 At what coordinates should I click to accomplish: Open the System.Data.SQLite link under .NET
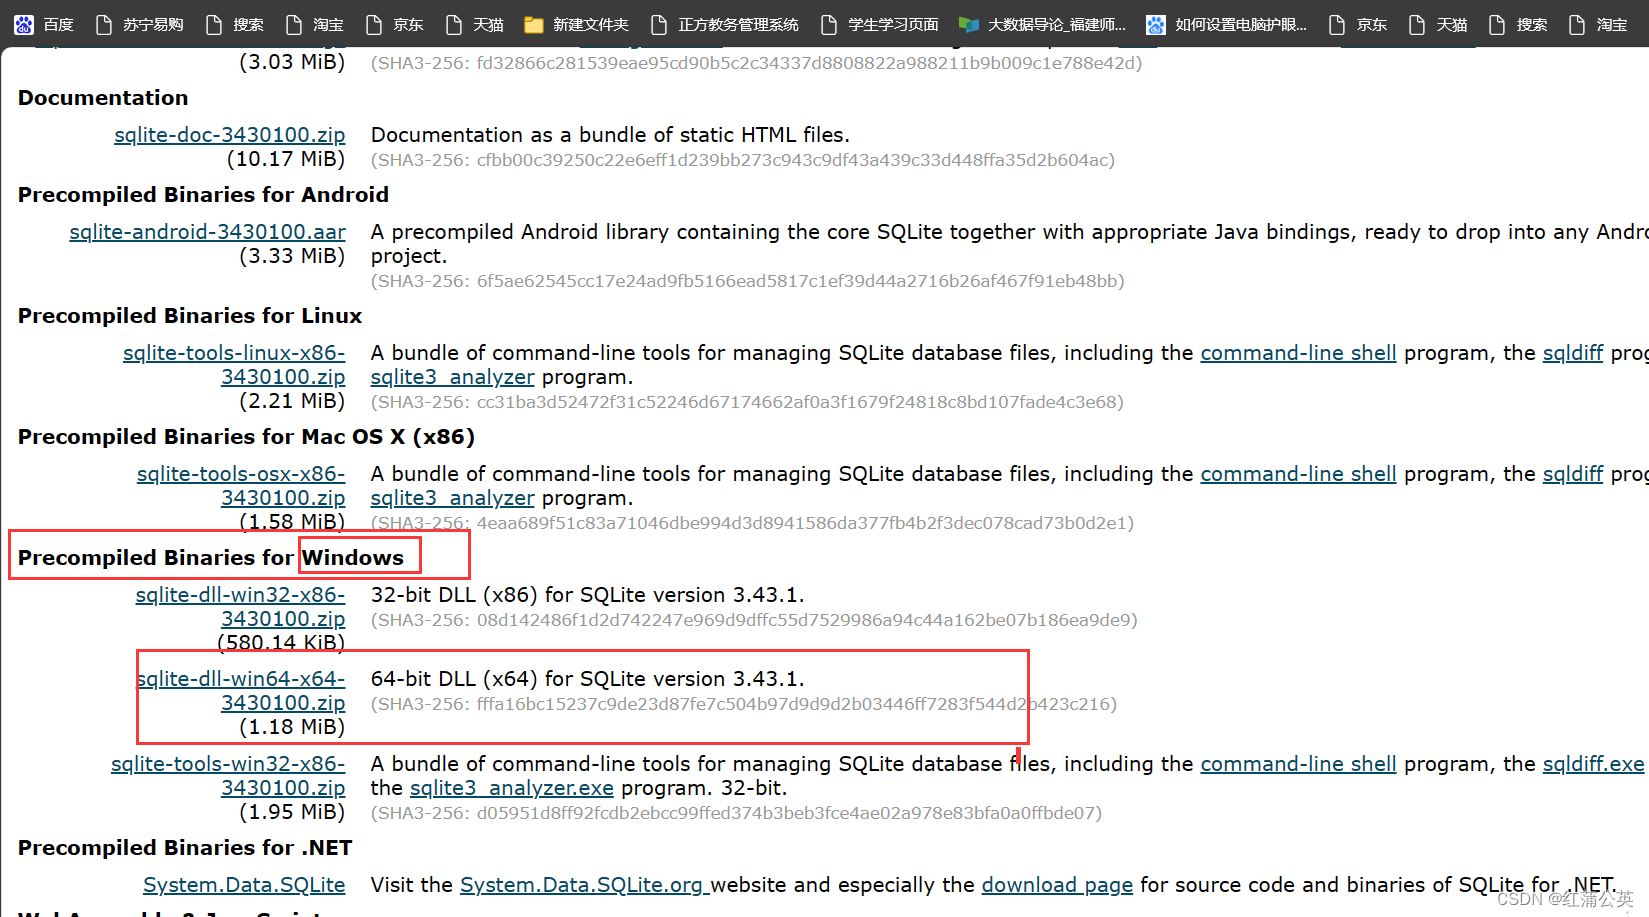point(244,885)
